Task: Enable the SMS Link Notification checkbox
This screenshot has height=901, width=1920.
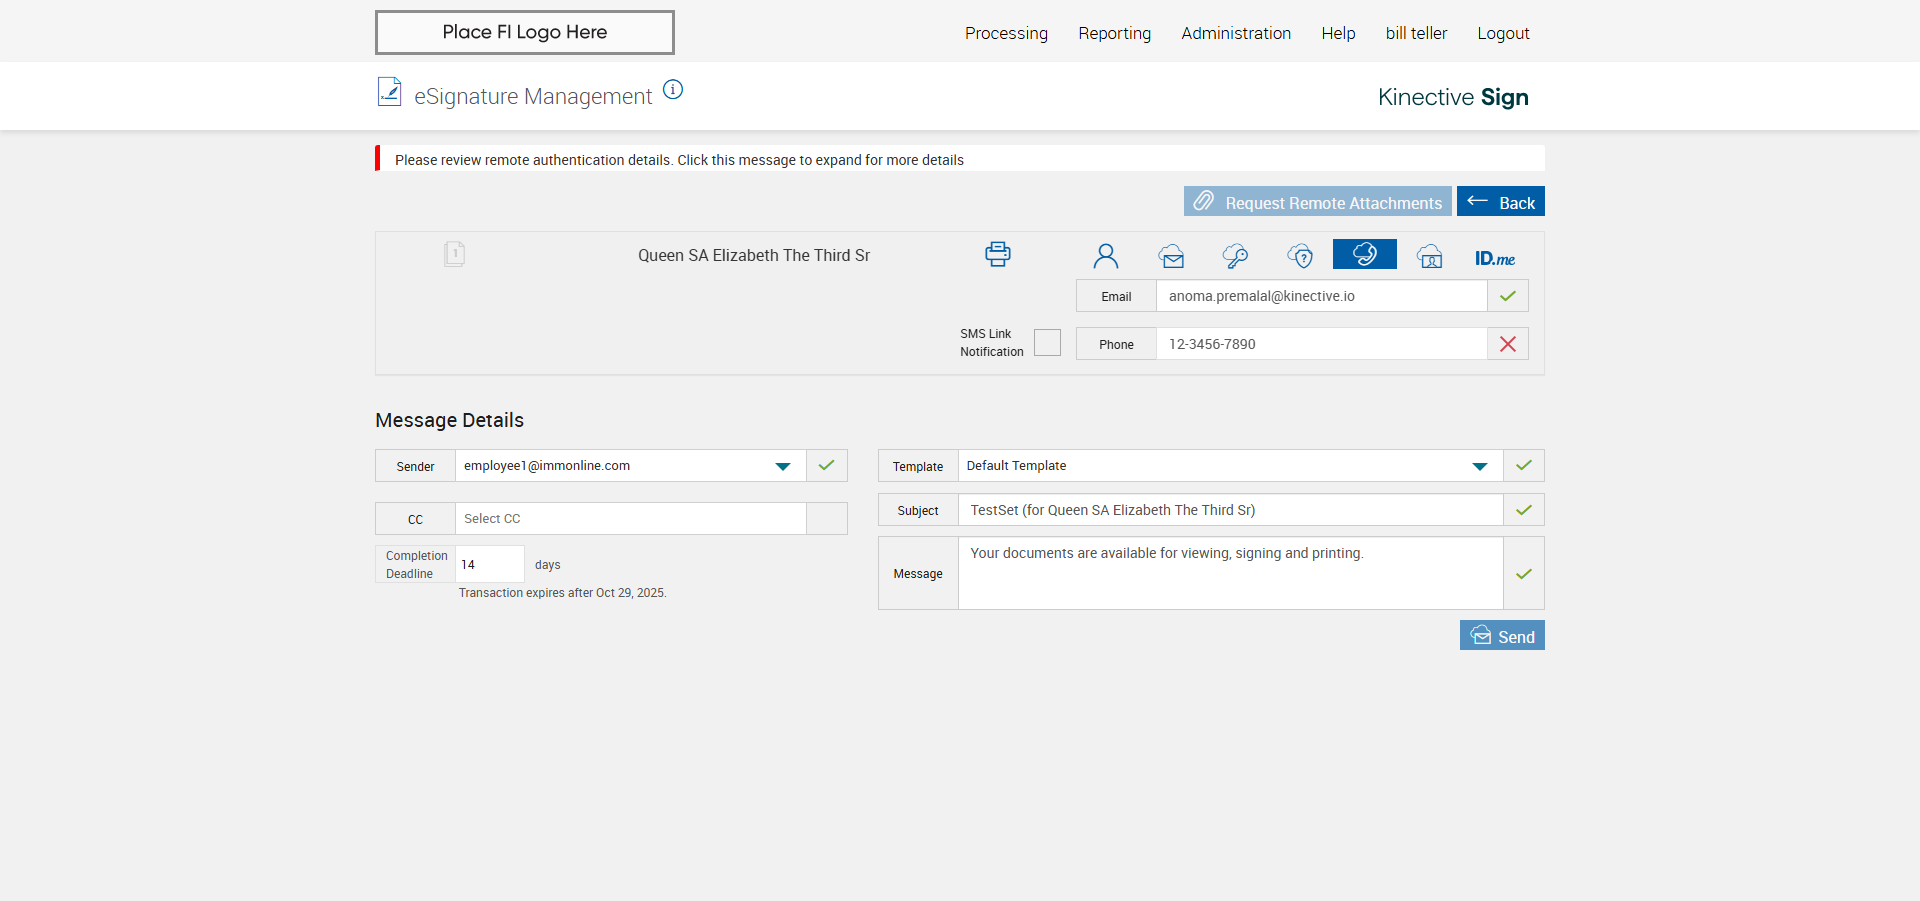Action: [x=1047, y=343]
